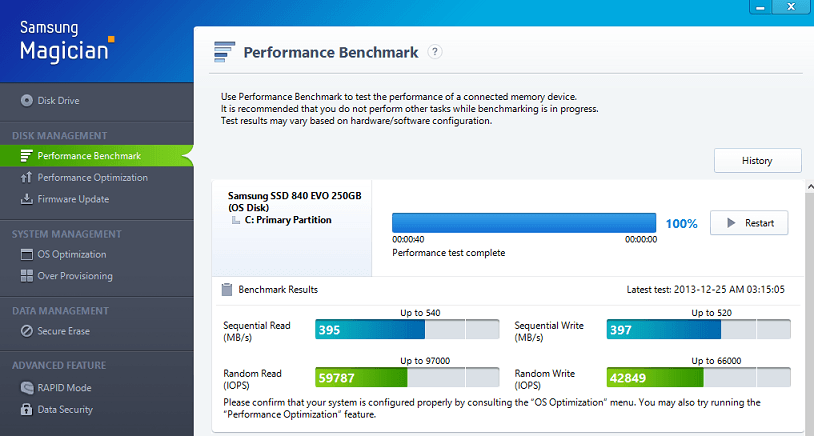Click the Over Provisioning icon
The image size is (814, 436).
tap(28, 276)
